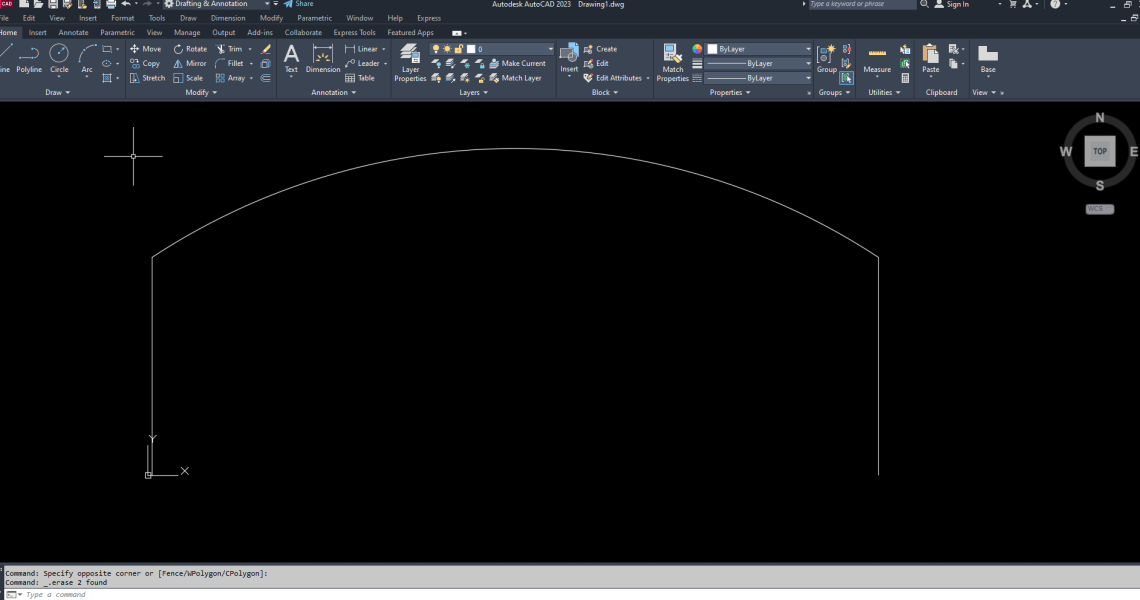
Task: Click the TOP face of ViewCube
Action: pos(1099,151)
